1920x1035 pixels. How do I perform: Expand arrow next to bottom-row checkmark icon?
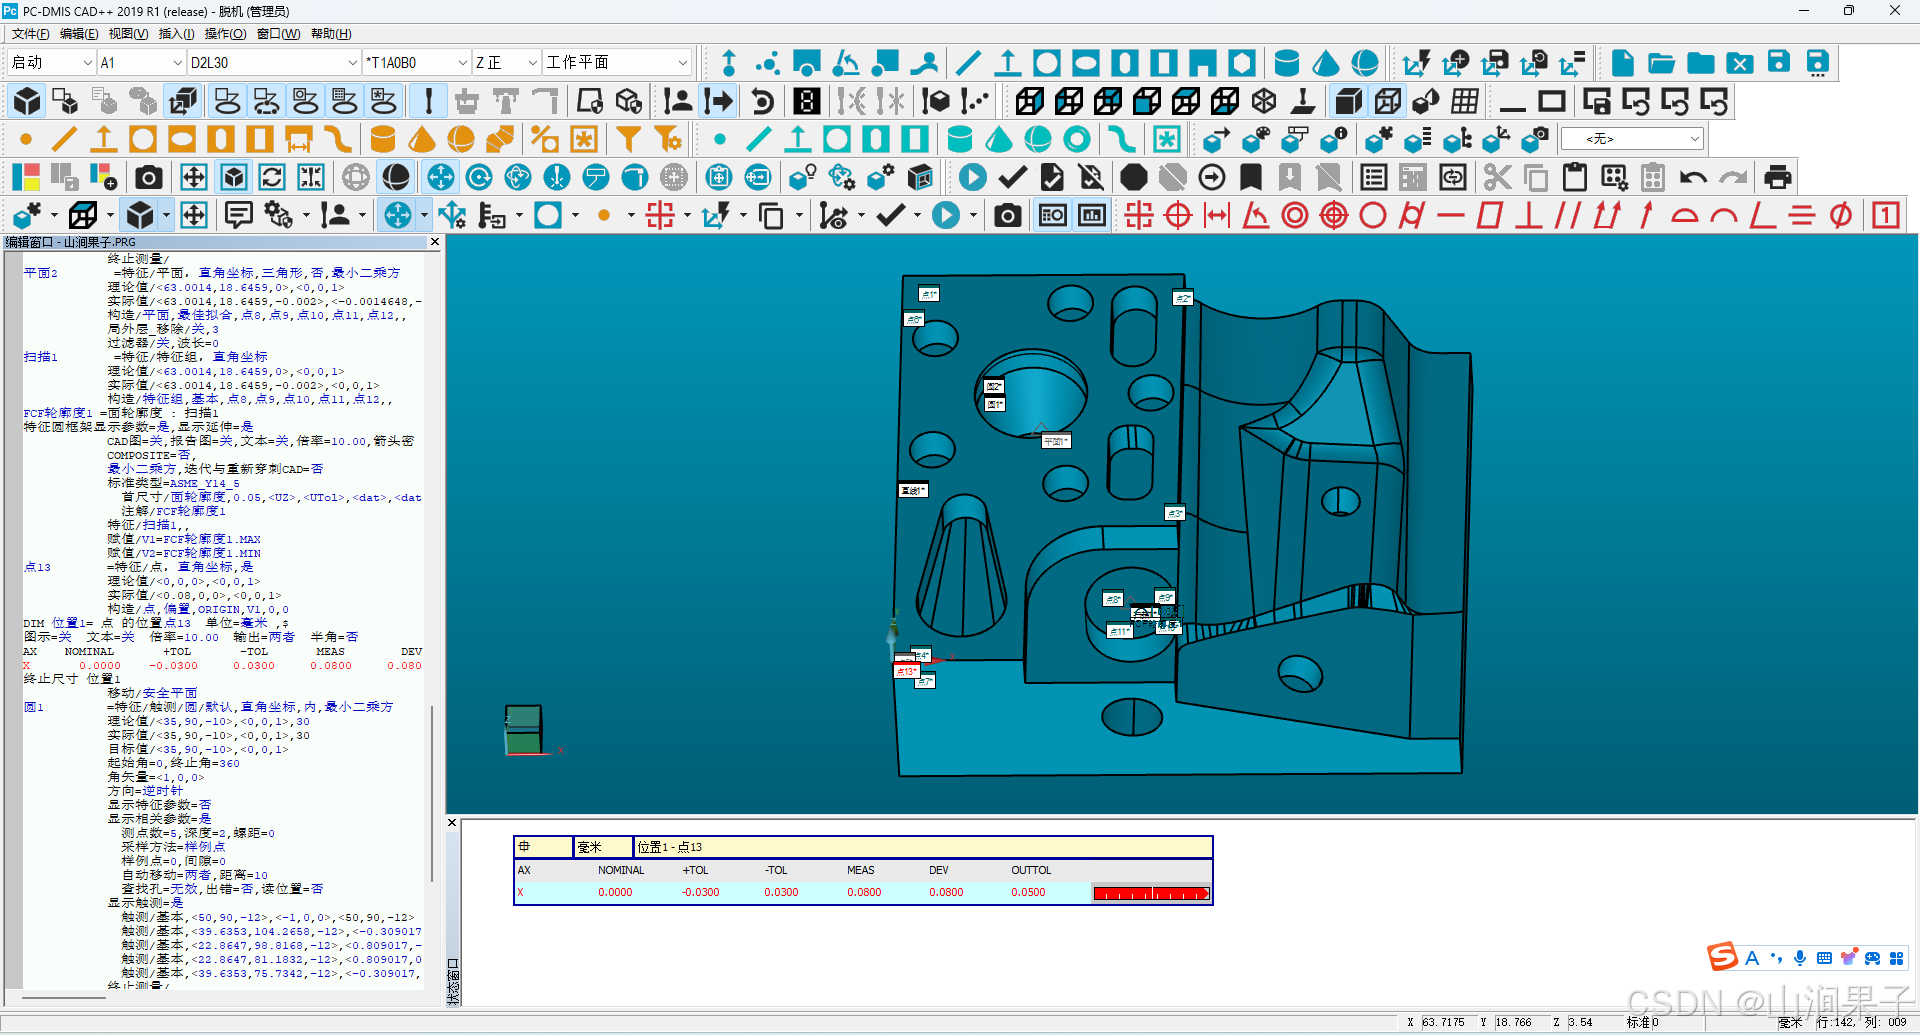tap(916, 215)
